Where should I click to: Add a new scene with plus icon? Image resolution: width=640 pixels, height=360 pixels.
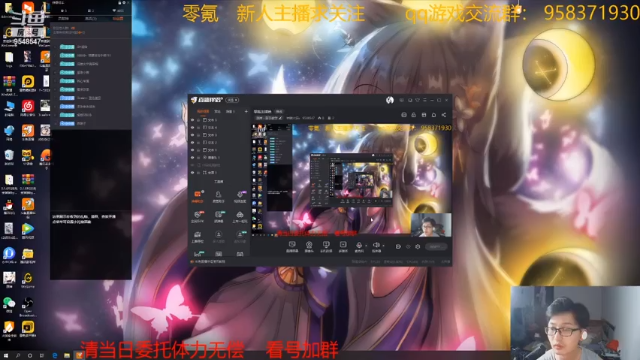(x=246, y=111)
